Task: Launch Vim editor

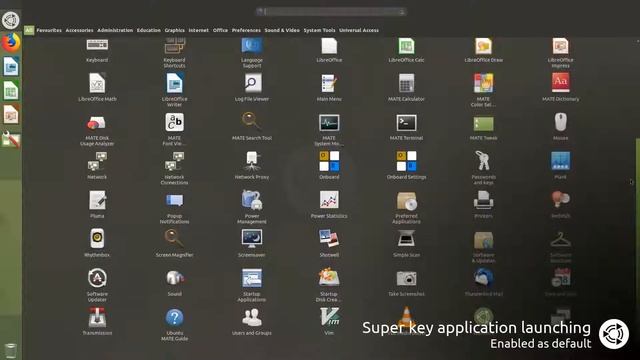Action: coord(329,321)
